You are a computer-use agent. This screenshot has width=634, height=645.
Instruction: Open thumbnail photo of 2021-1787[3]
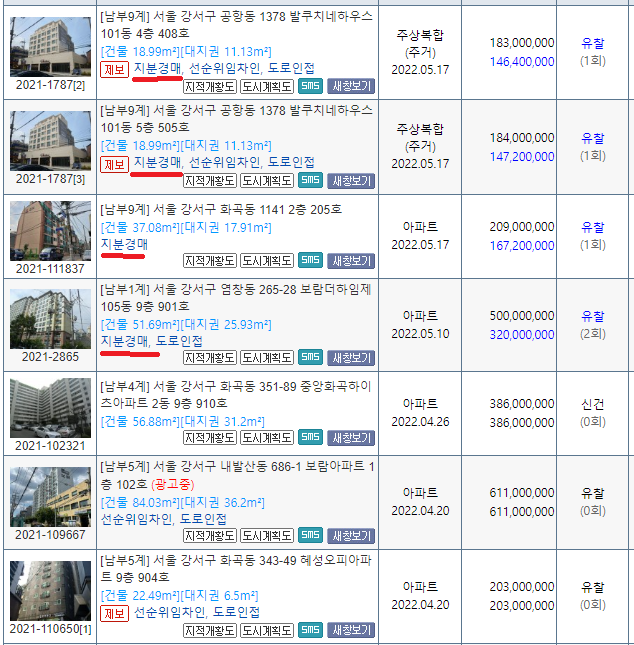(50, 141)
